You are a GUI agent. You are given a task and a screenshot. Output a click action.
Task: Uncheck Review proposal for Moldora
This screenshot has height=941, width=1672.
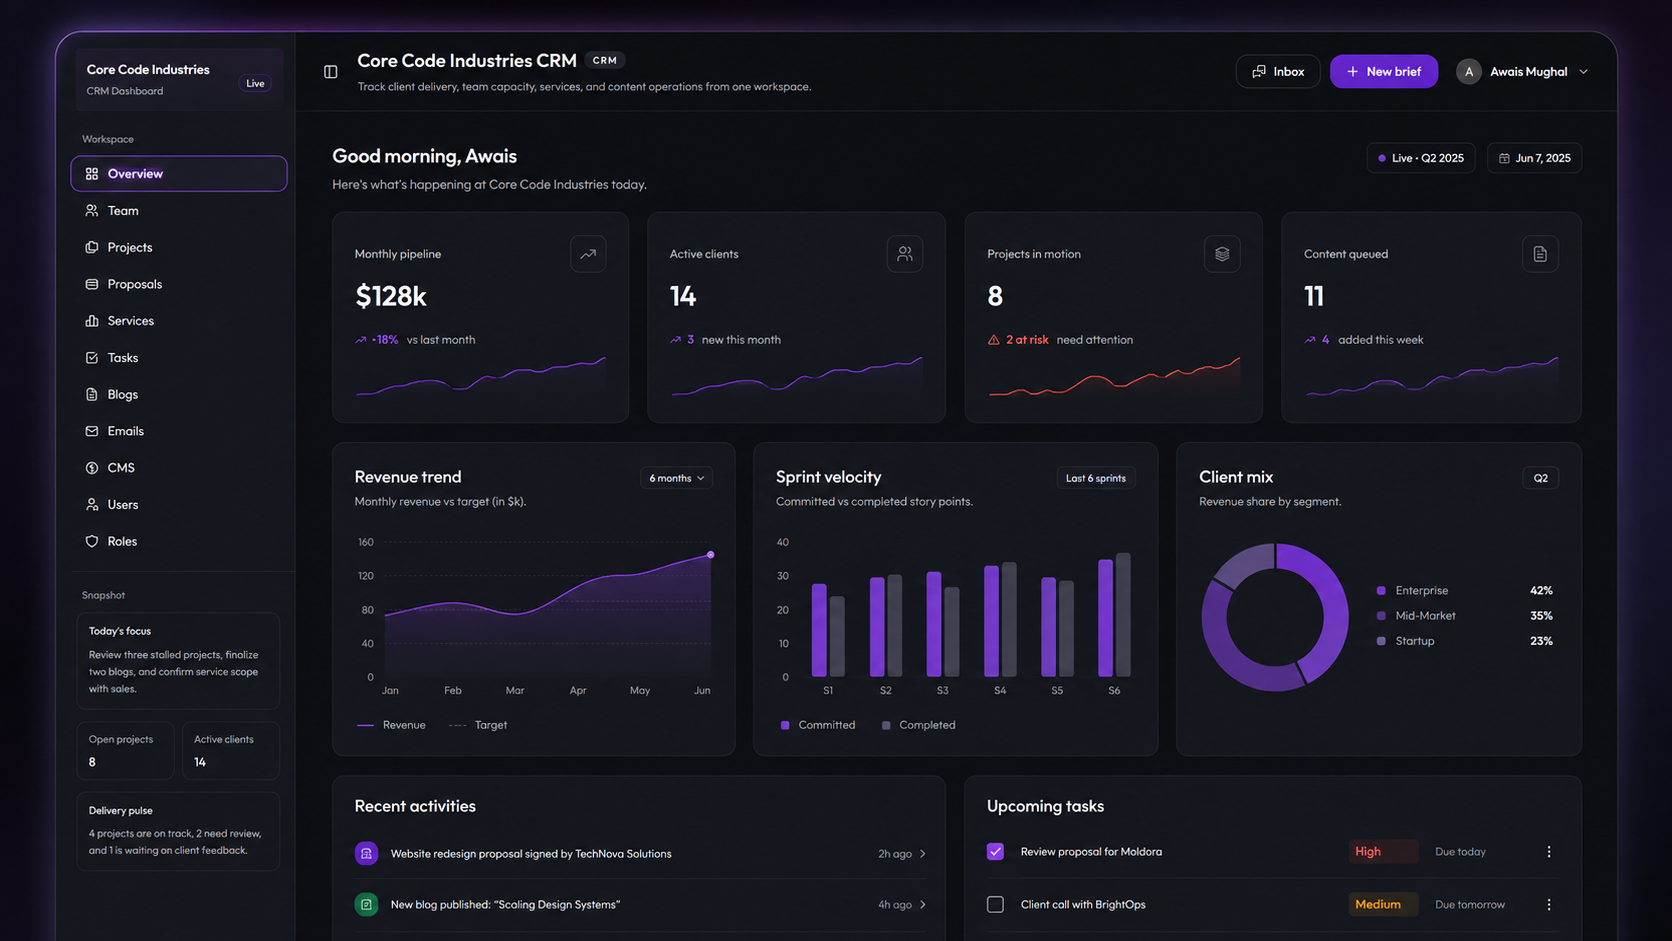pos(995,852)
